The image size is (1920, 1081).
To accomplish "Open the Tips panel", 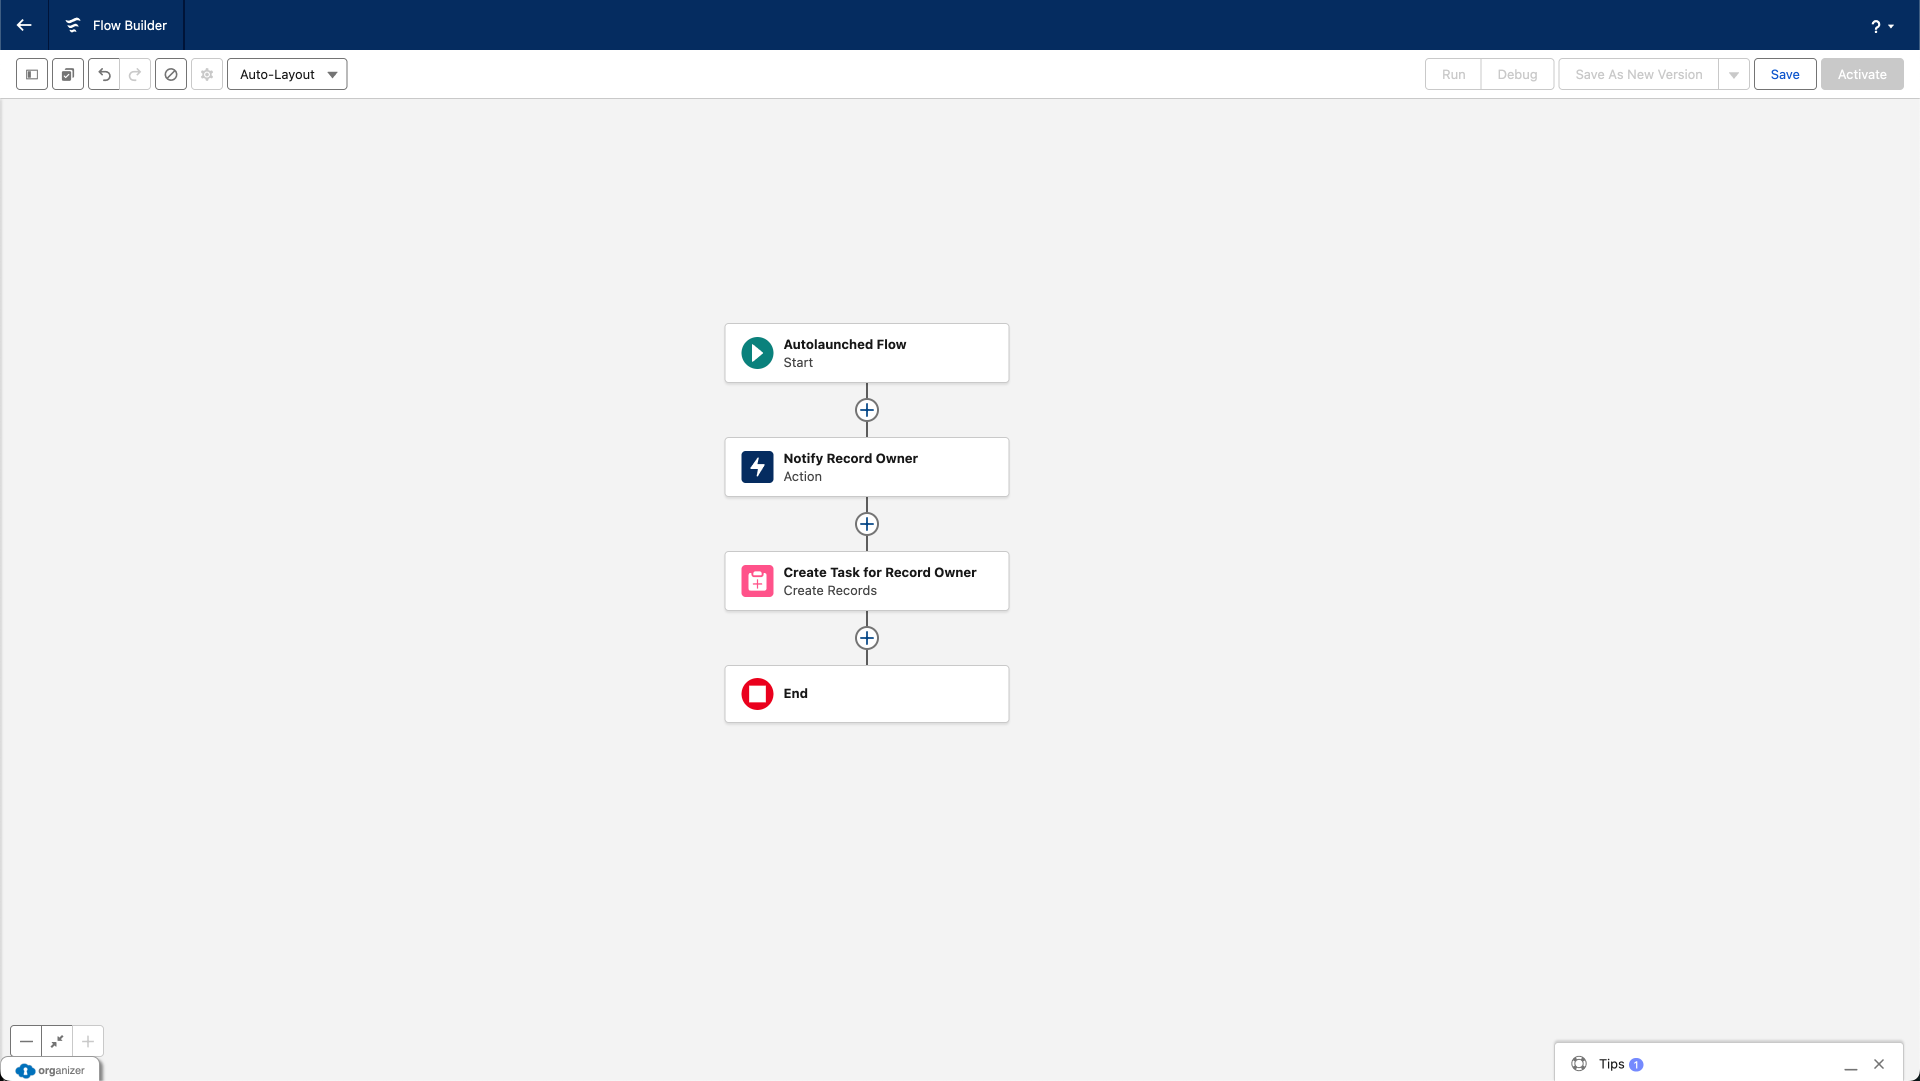I will tap(1611, 1064).
